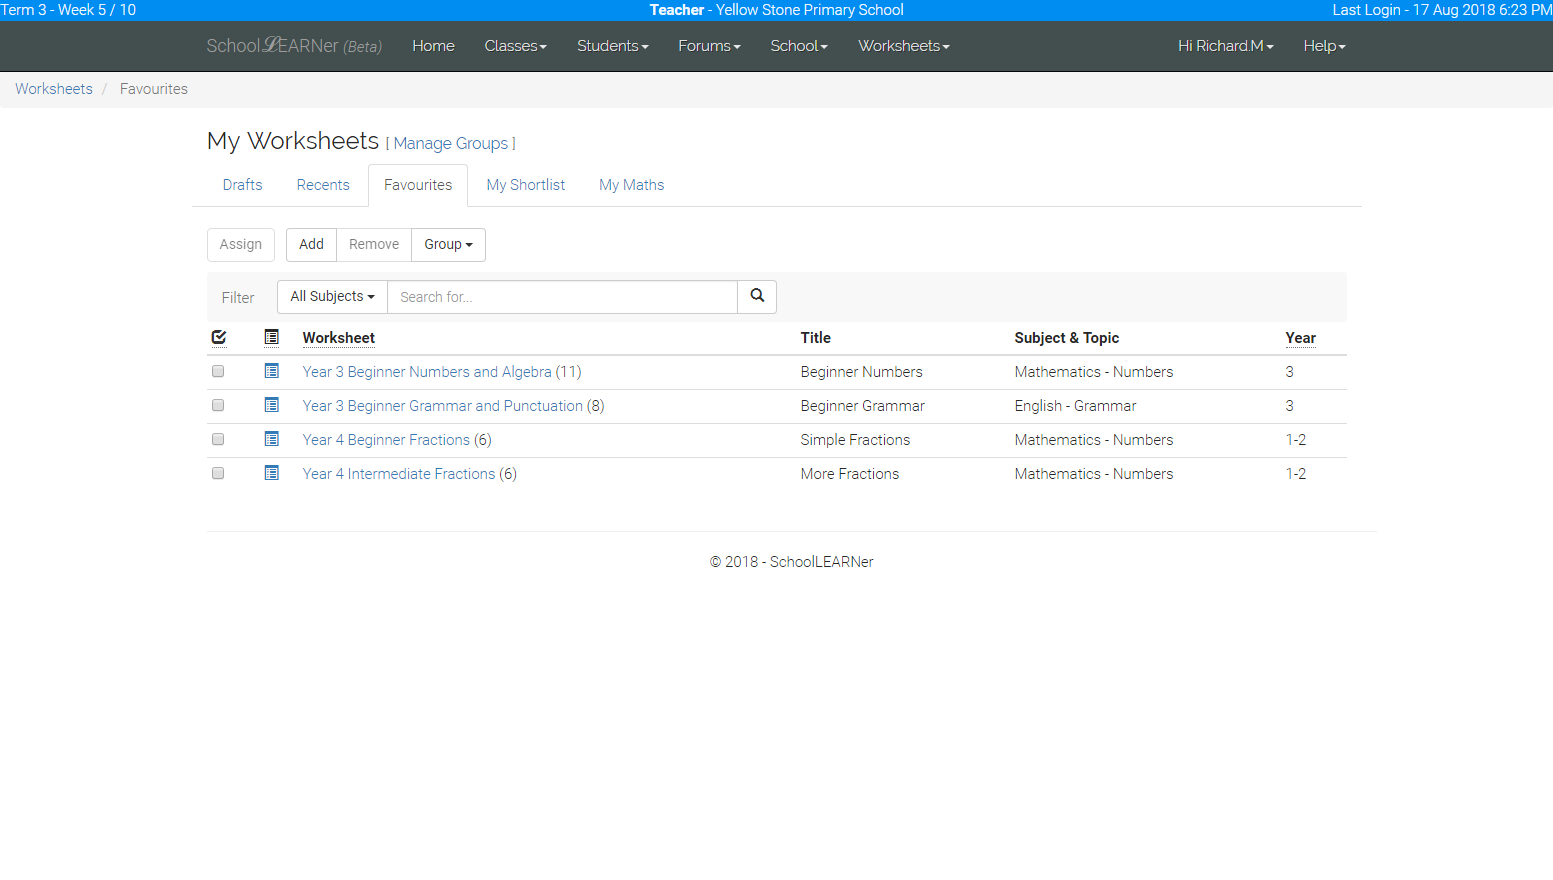Click the select-all checkmark icon in header
The image size is (1553, 880).
219,337
